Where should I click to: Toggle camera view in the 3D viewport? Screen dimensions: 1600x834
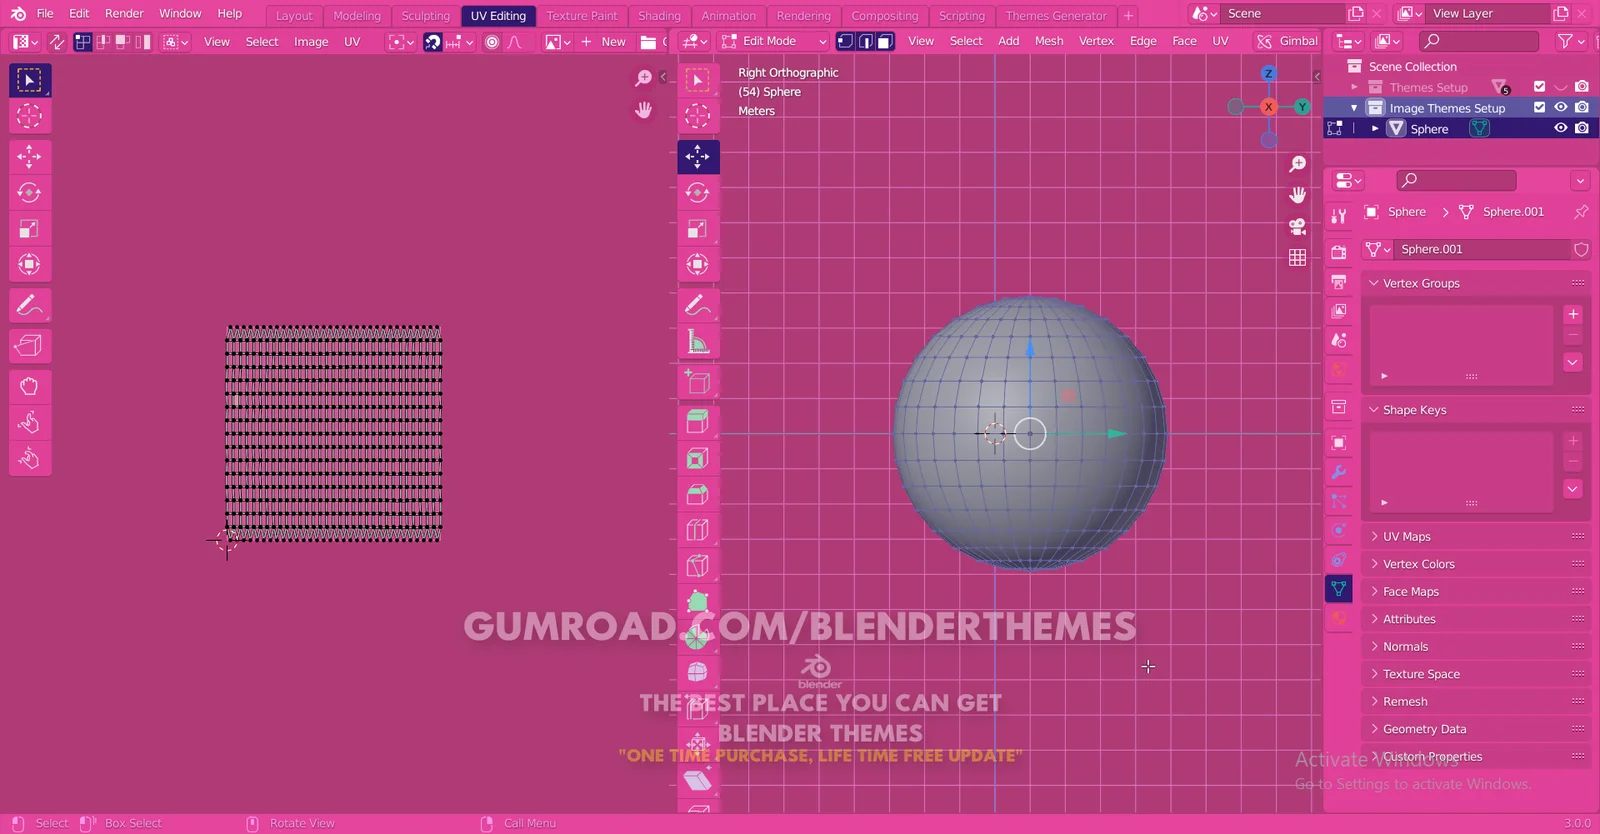pyautogui.click(x=1298, y=226)
